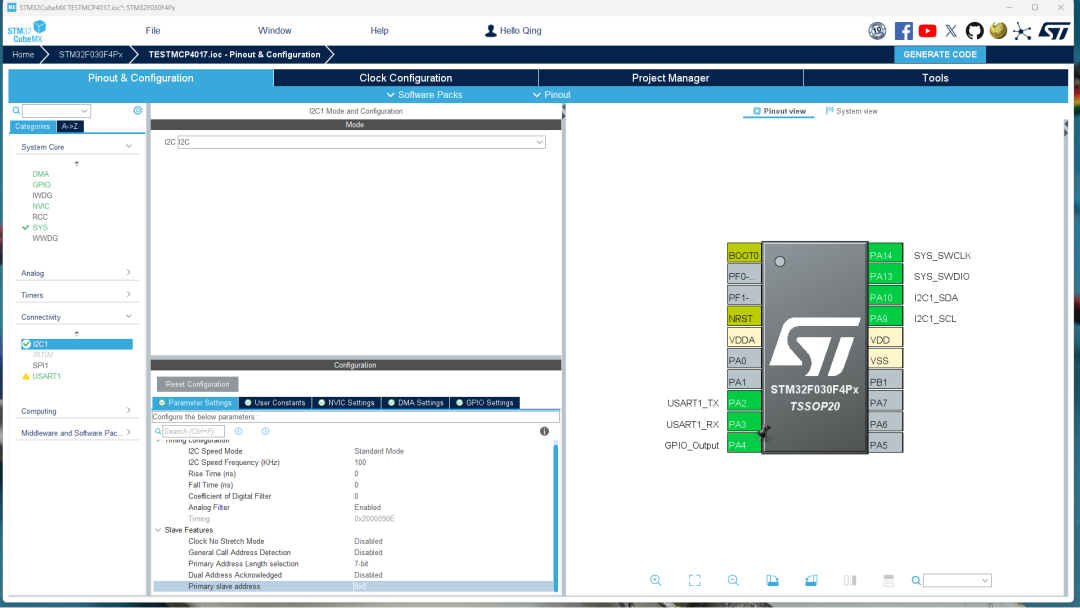The width and height of the screenshot is (1080, 608).
Task: Open the YouTube icon link
Action: coord(927,31)
